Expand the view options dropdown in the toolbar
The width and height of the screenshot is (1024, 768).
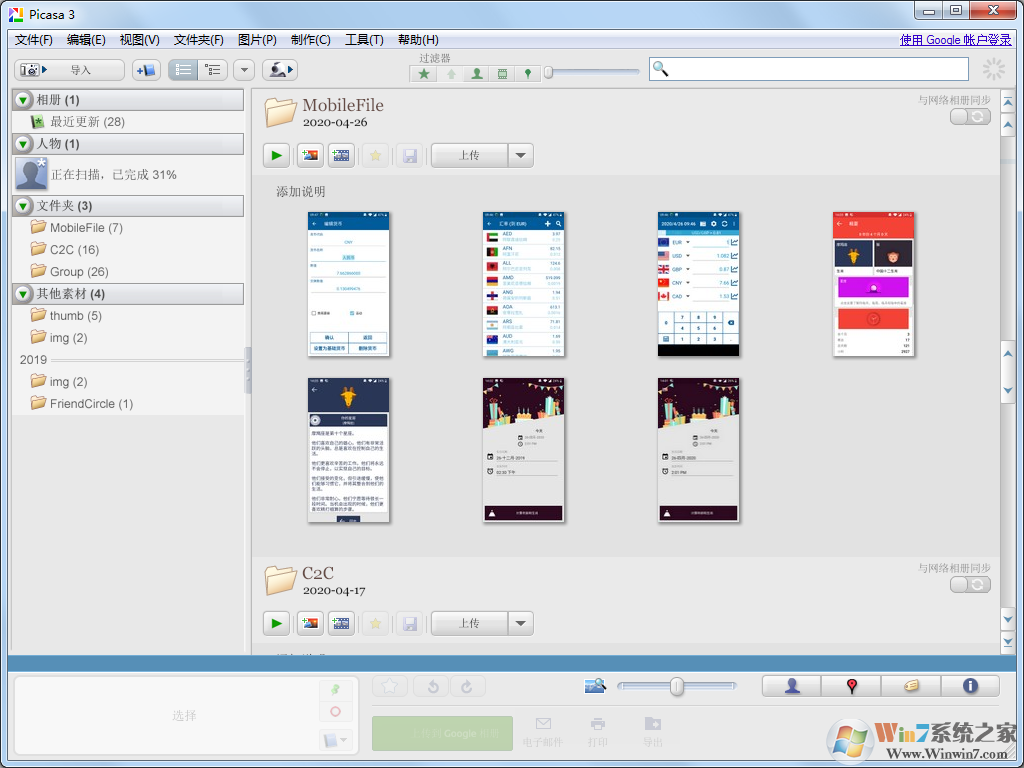tap(243, 69)
